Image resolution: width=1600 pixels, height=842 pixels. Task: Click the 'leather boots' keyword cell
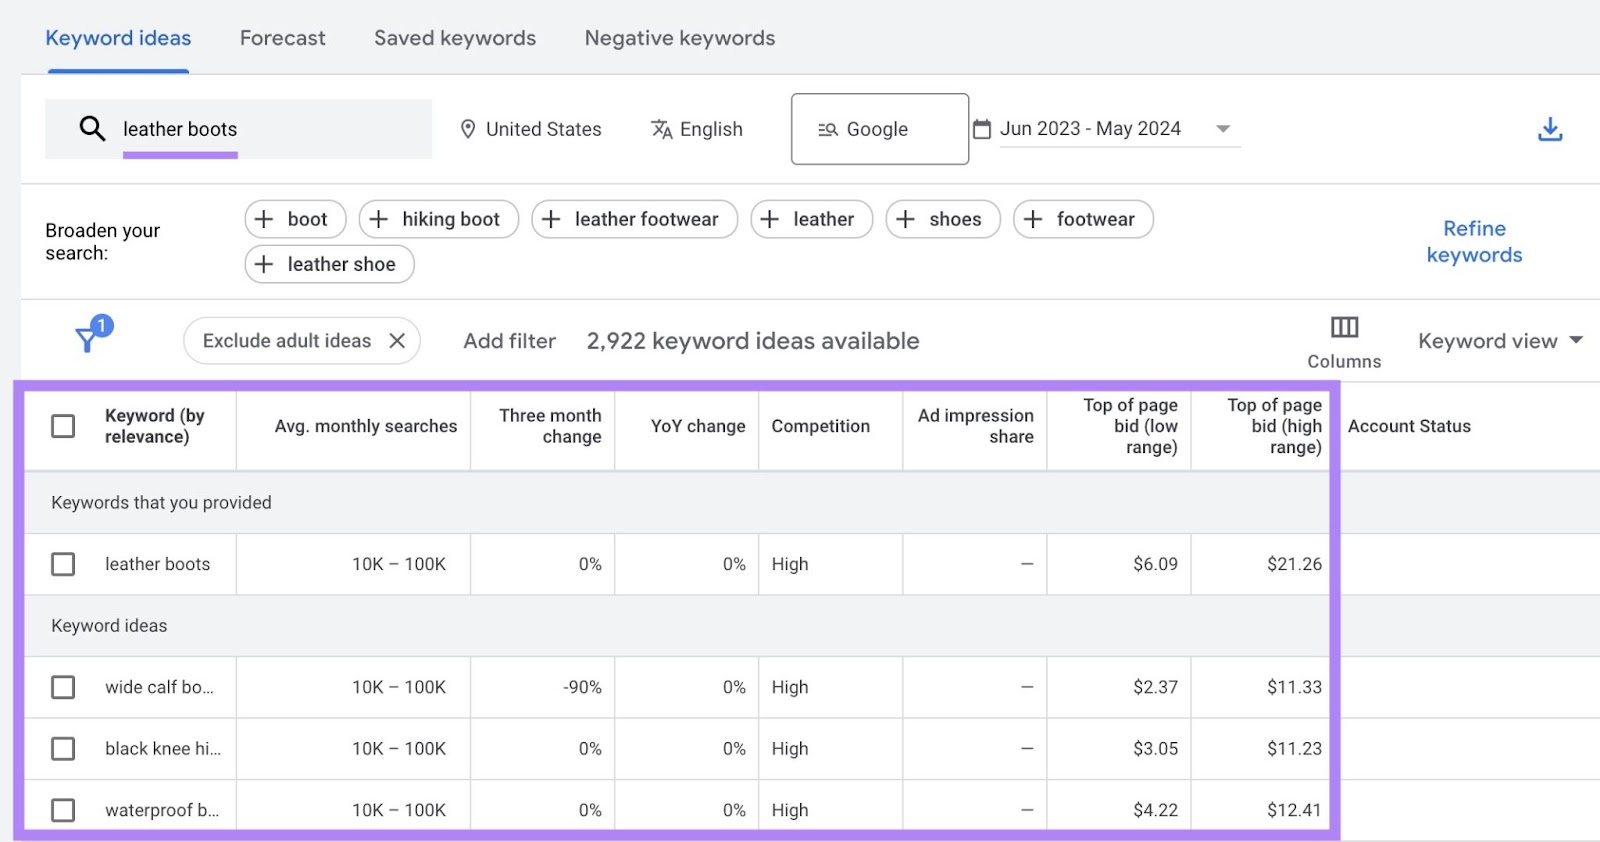158,564
